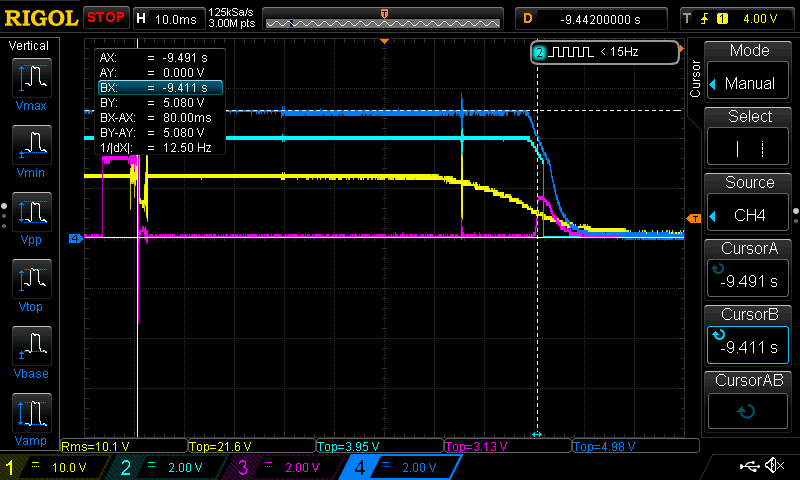This screenshot has width=800, height=480.
Task: Click the Rms=10.1 V measurement
Action: click(x=95, y=447)
